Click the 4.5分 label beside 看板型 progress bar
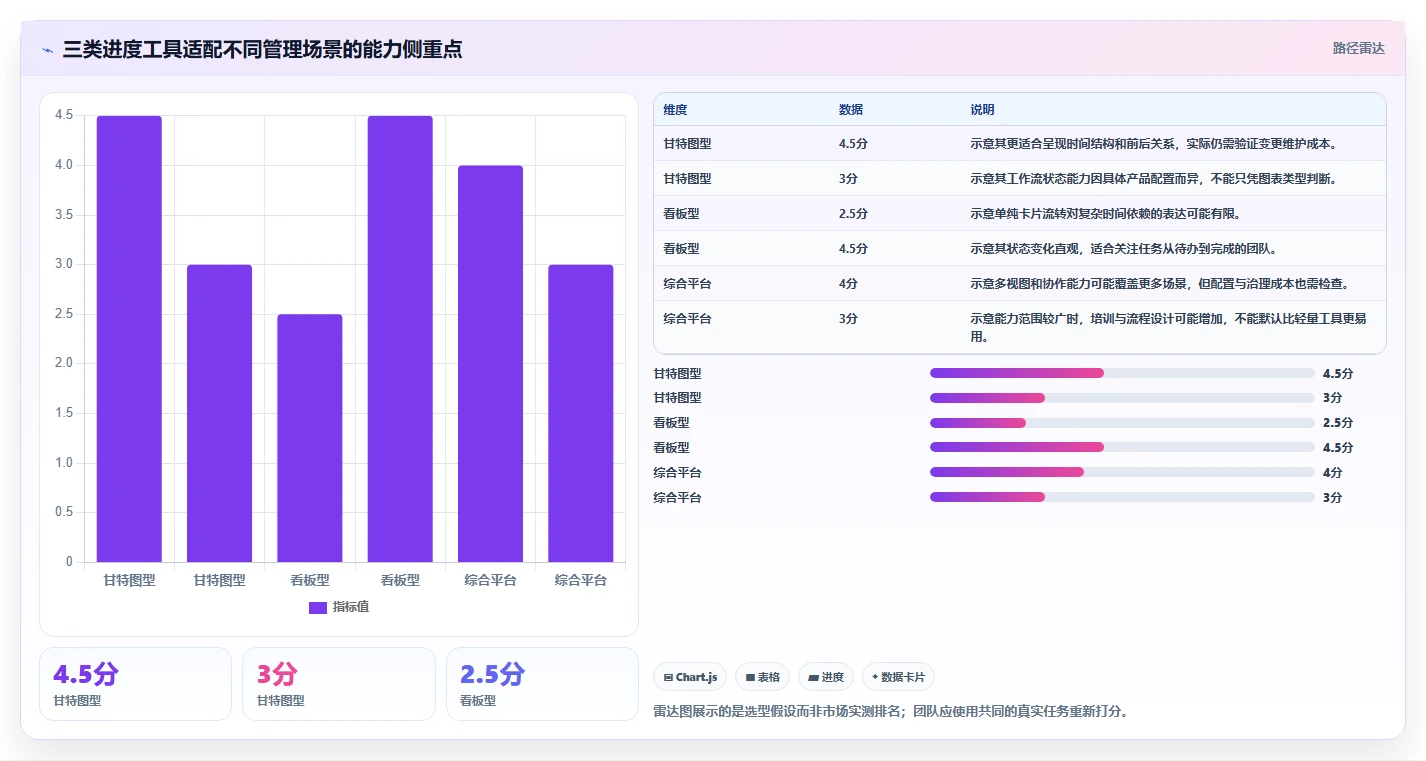The width and height of the screenshot is (1426, 761). [x=1337, y=448]
